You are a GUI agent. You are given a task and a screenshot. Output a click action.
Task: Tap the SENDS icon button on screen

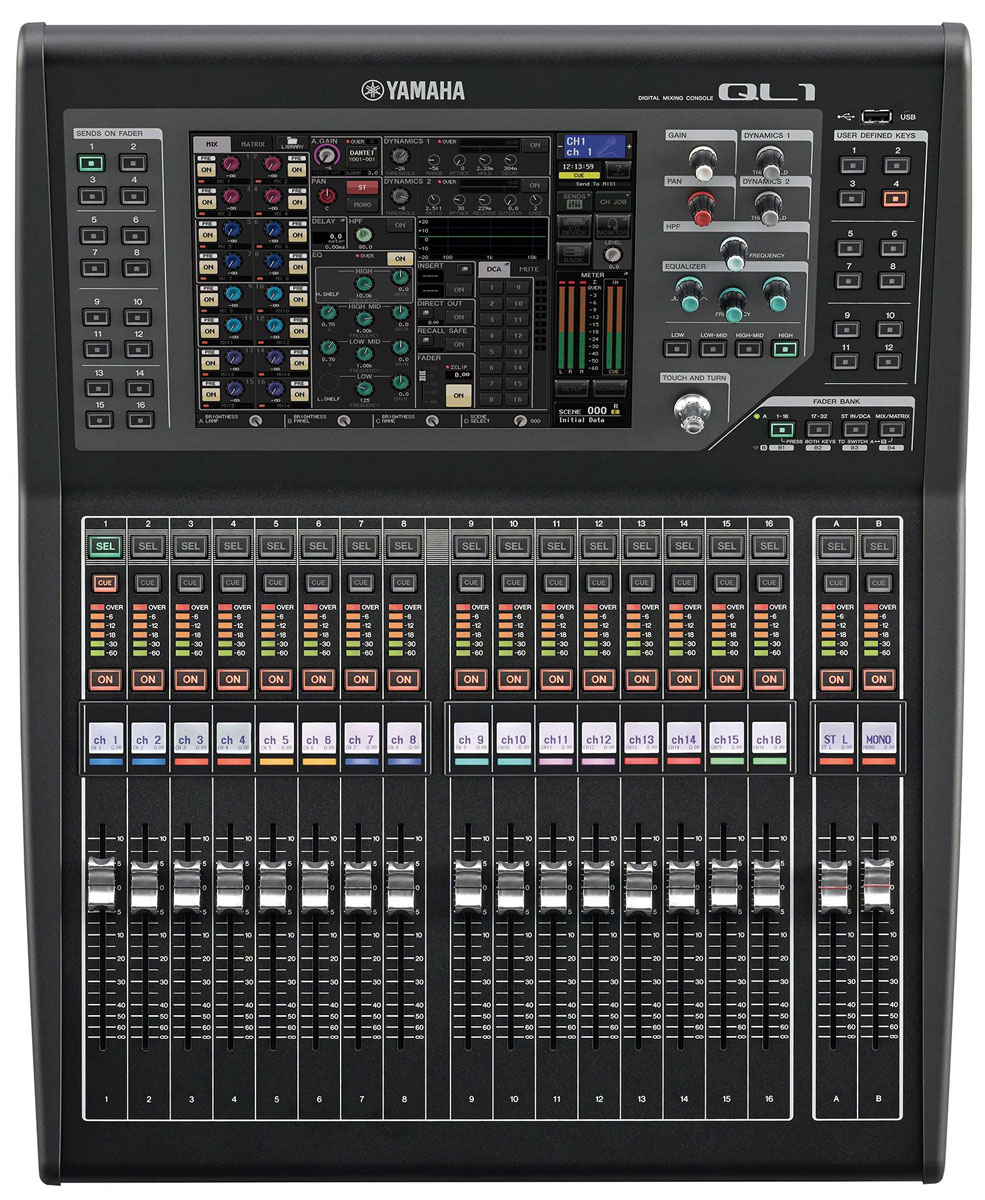pos(574,200)
